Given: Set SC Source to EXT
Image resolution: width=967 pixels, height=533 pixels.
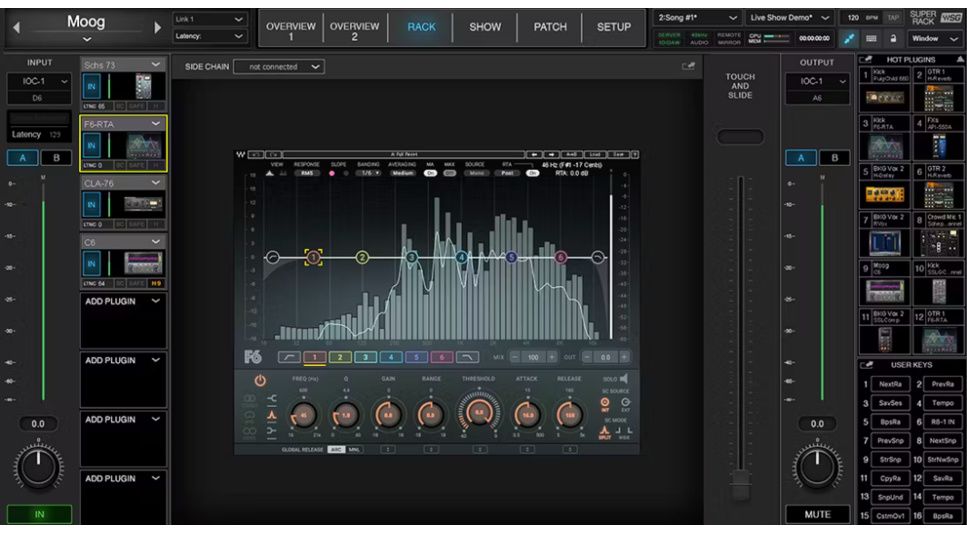Looking at the screenshot, I should pos(625,404).
